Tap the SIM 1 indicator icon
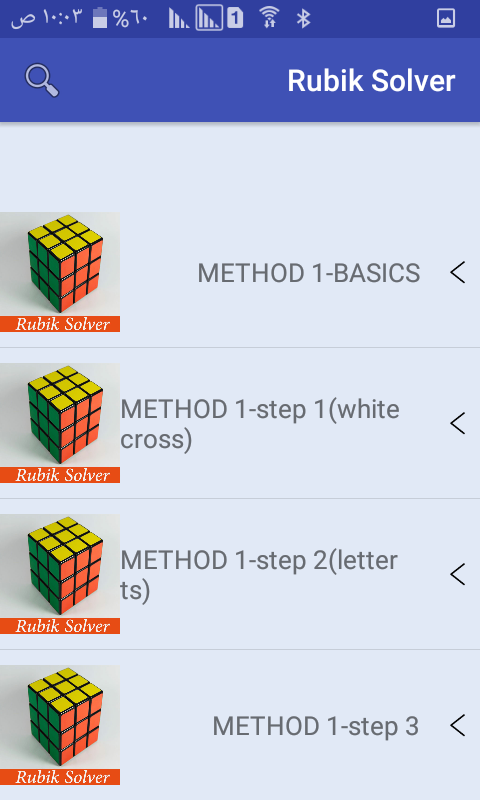This screenshot has width=480, height=800. pos(235,18)
